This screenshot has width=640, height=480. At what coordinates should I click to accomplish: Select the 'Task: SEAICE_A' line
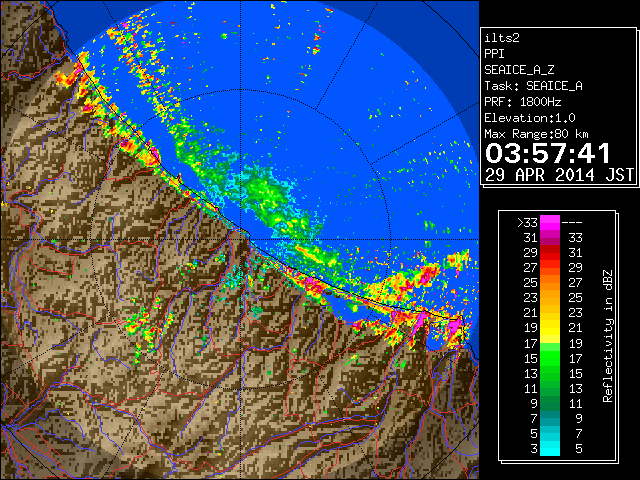tap(533, 86)
